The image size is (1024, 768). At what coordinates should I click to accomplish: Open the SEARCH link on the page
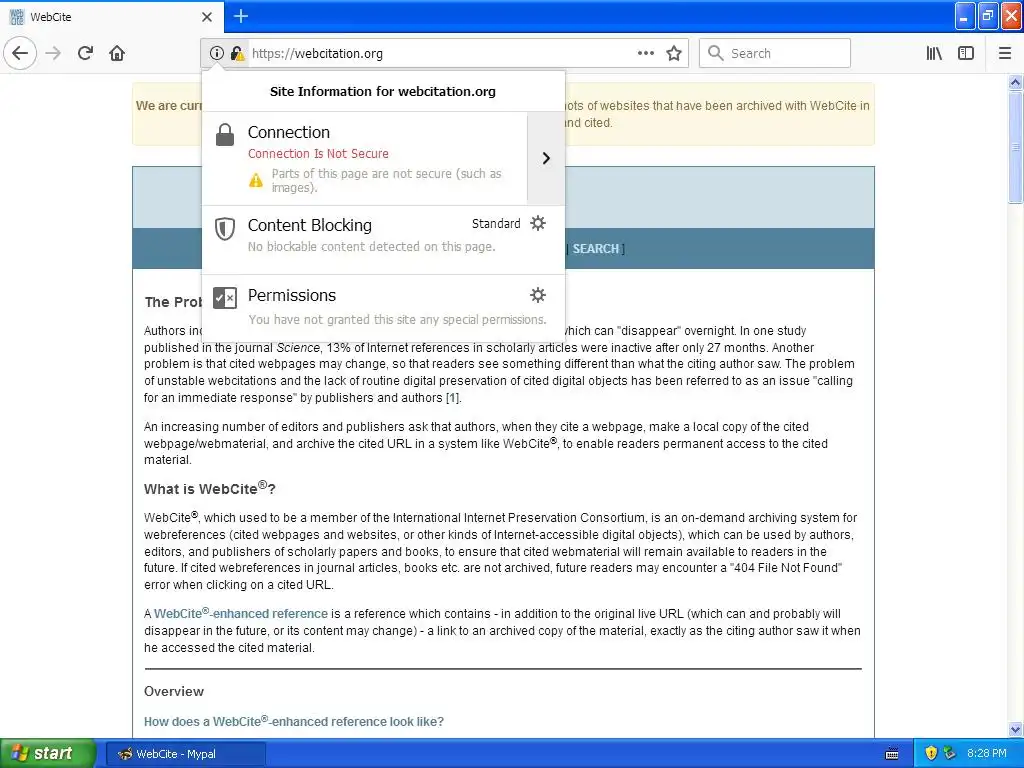596,249
